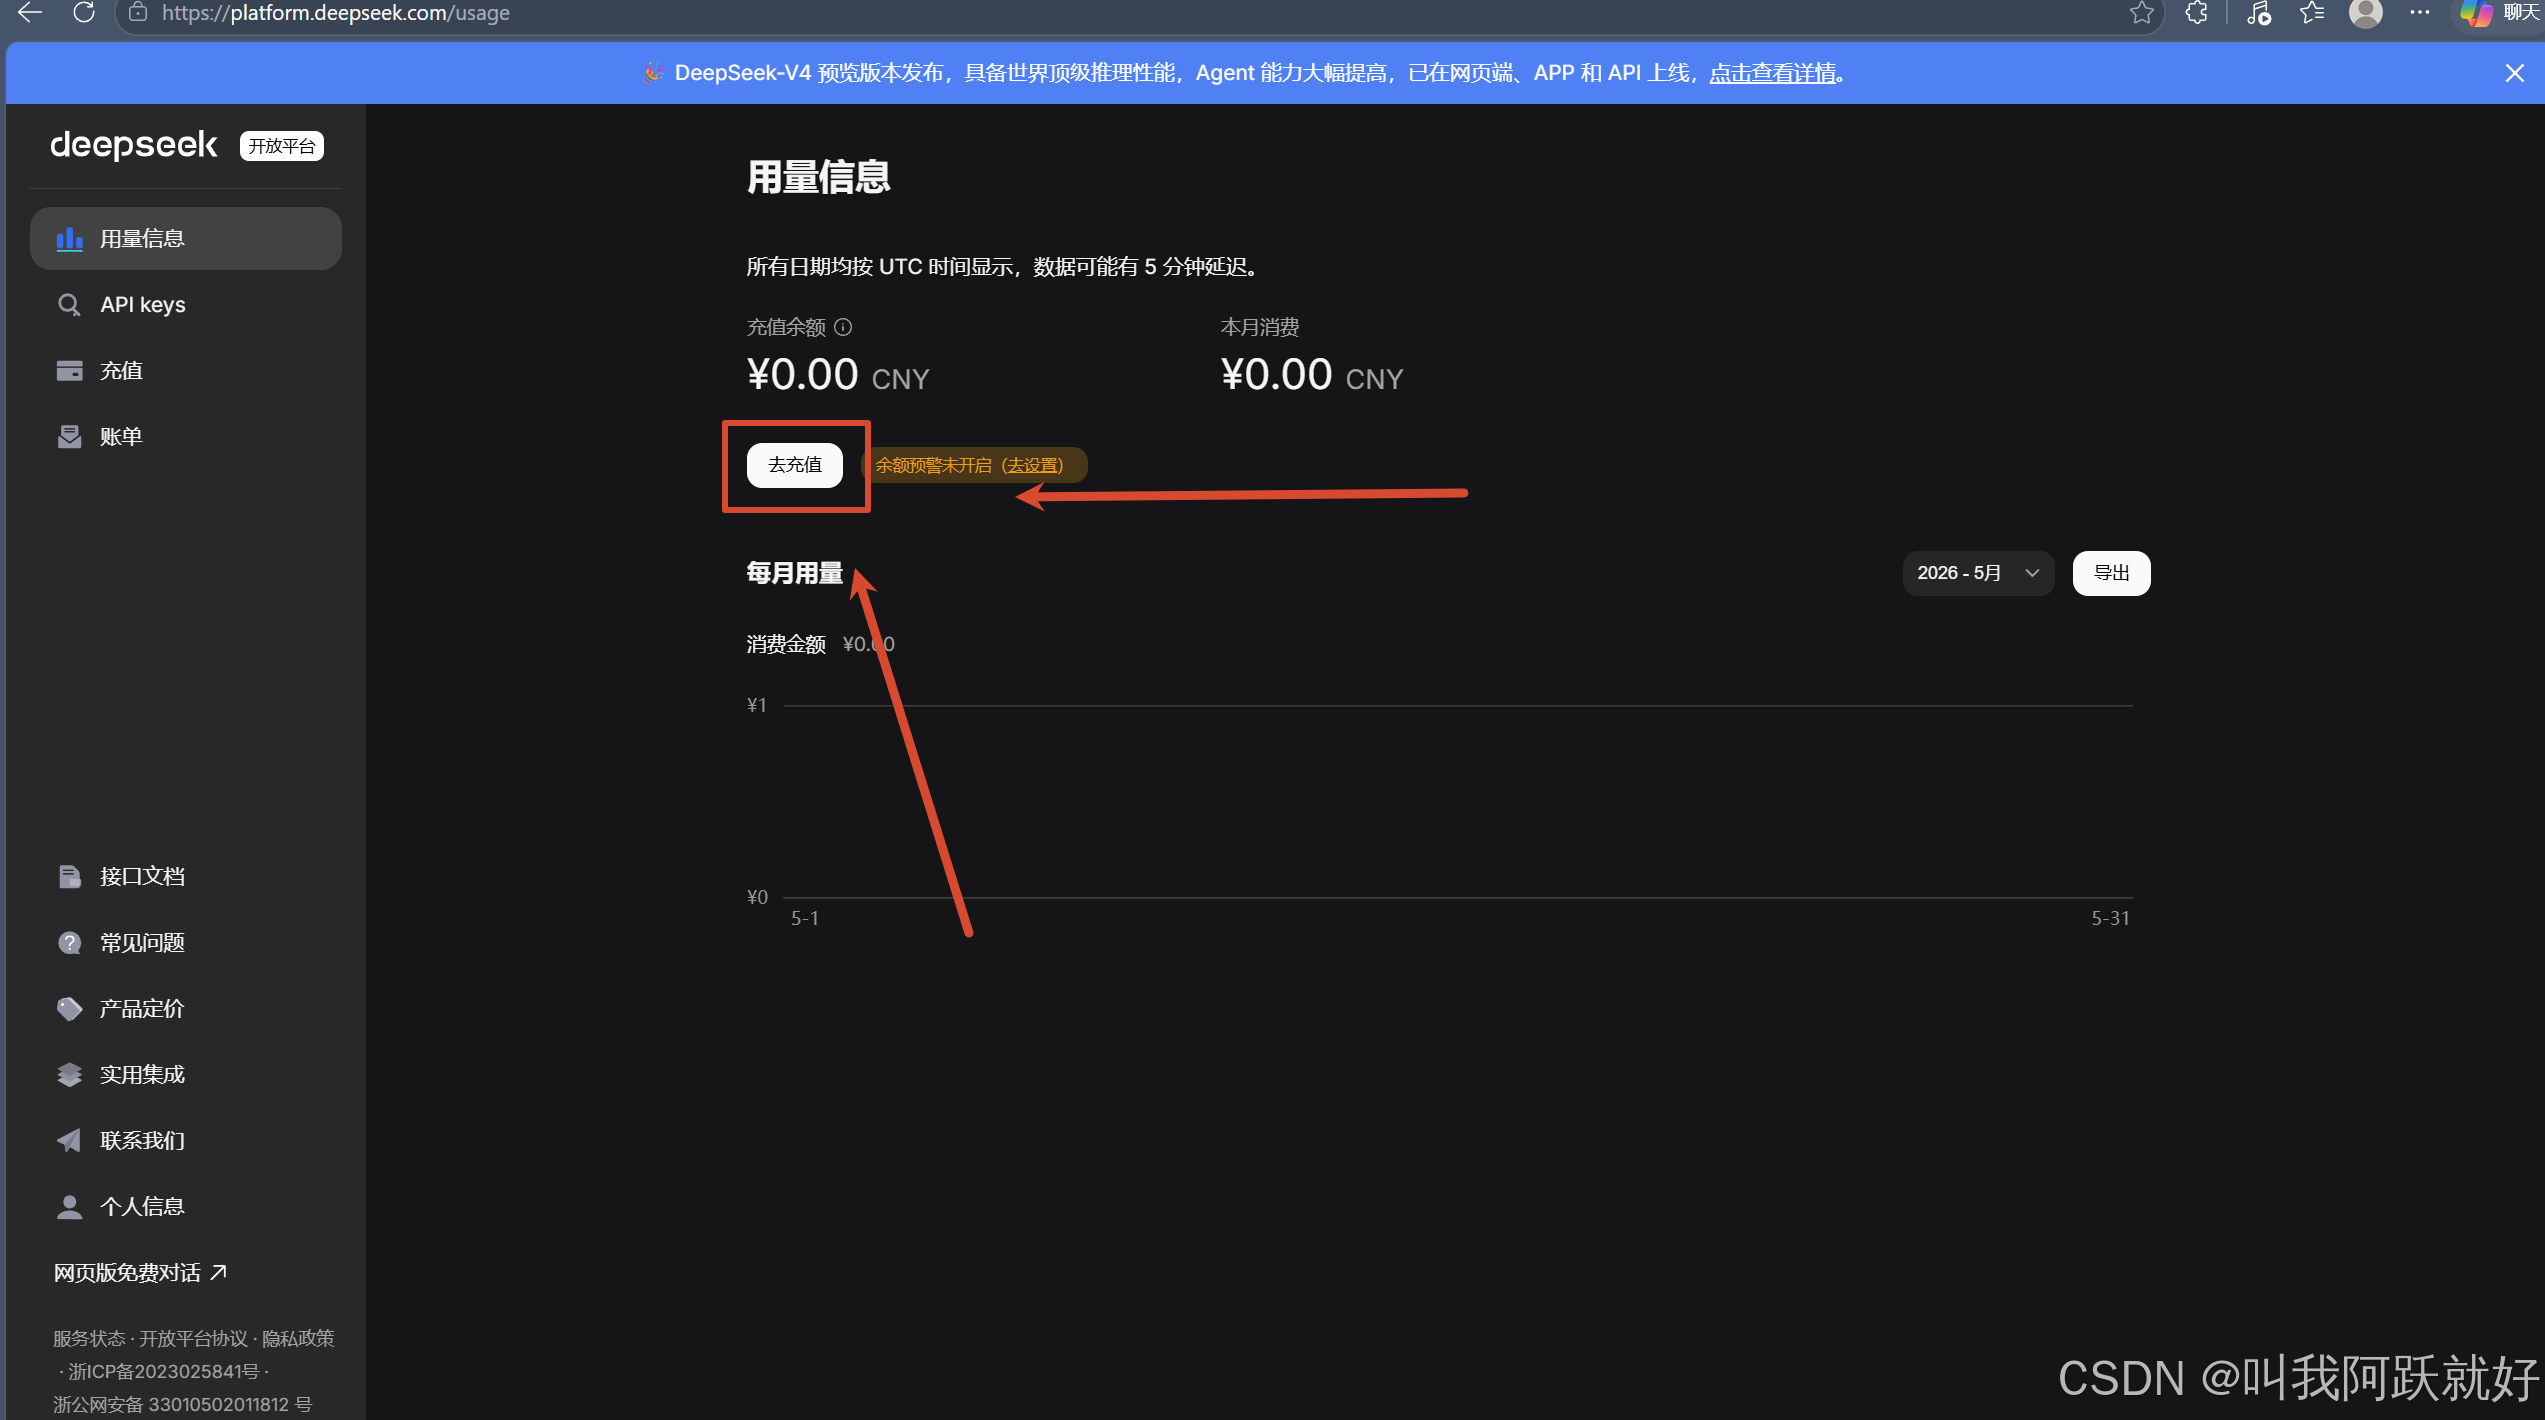Click 浙ICP备2023025841号 footer link
Screen dimensions: 2545x1420
163,1371
